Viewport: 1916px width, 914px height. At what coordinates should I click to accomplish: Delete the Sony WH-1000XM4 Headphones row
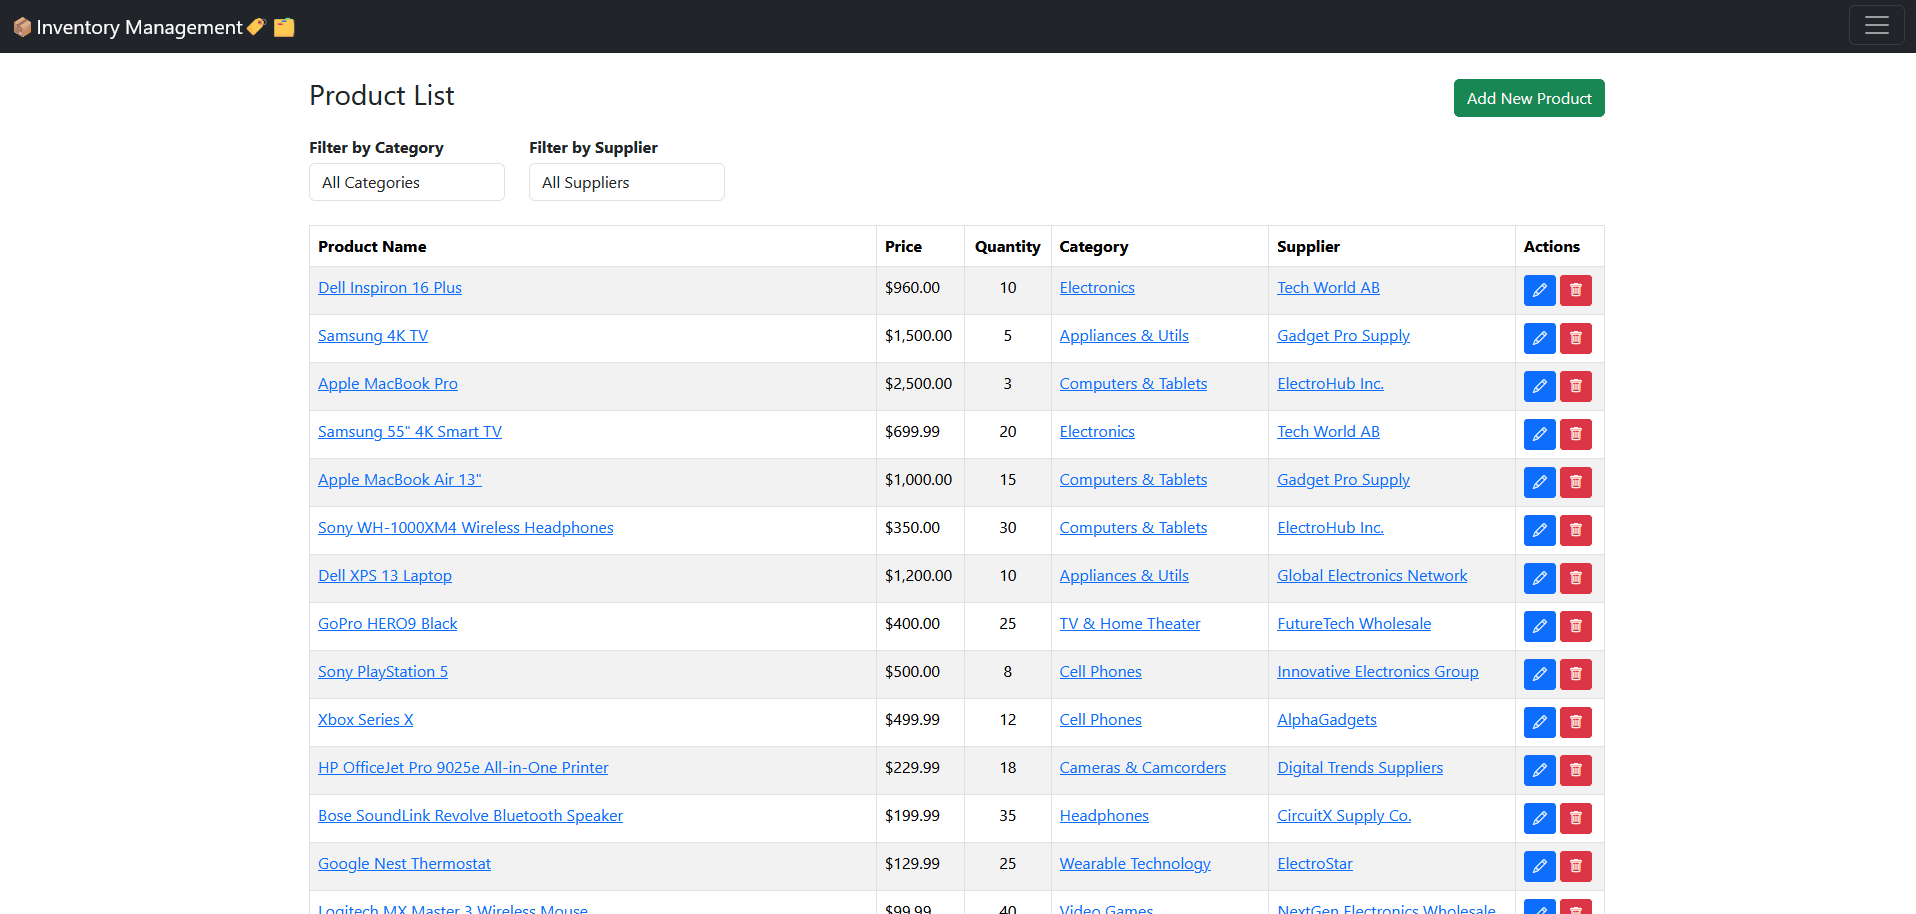tap(1575, 530)
